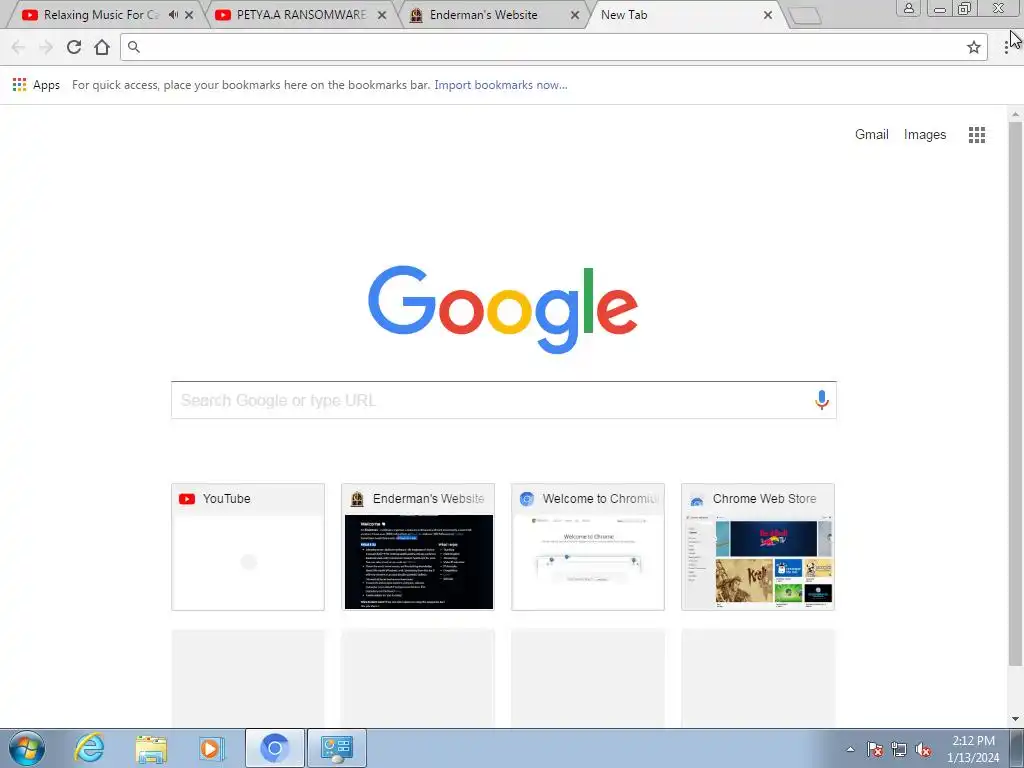The image size is (1024, 768).
Task: Open Windows Media Player in taskbar
Action: pos(211,748)
